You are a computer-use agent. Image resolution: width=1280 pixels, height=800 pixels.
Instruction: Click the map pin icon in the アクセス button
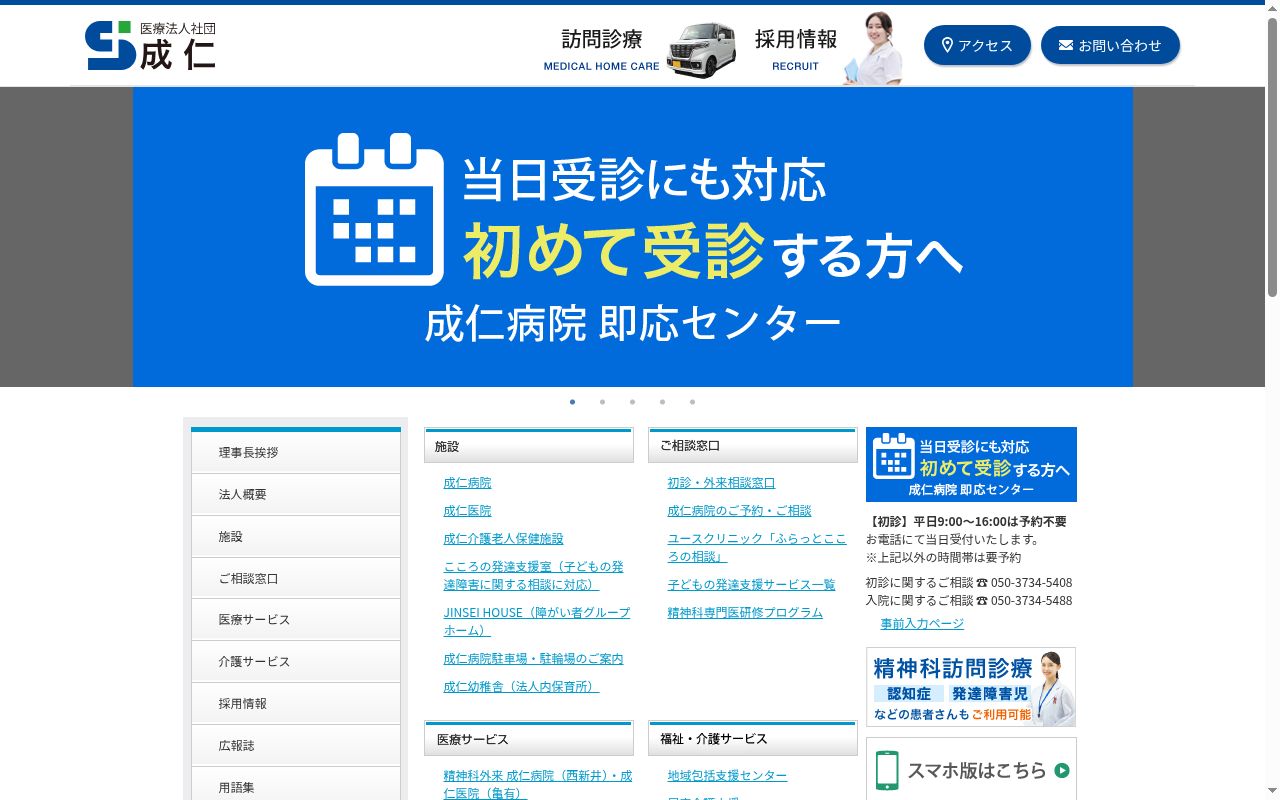tap(947, 45)
